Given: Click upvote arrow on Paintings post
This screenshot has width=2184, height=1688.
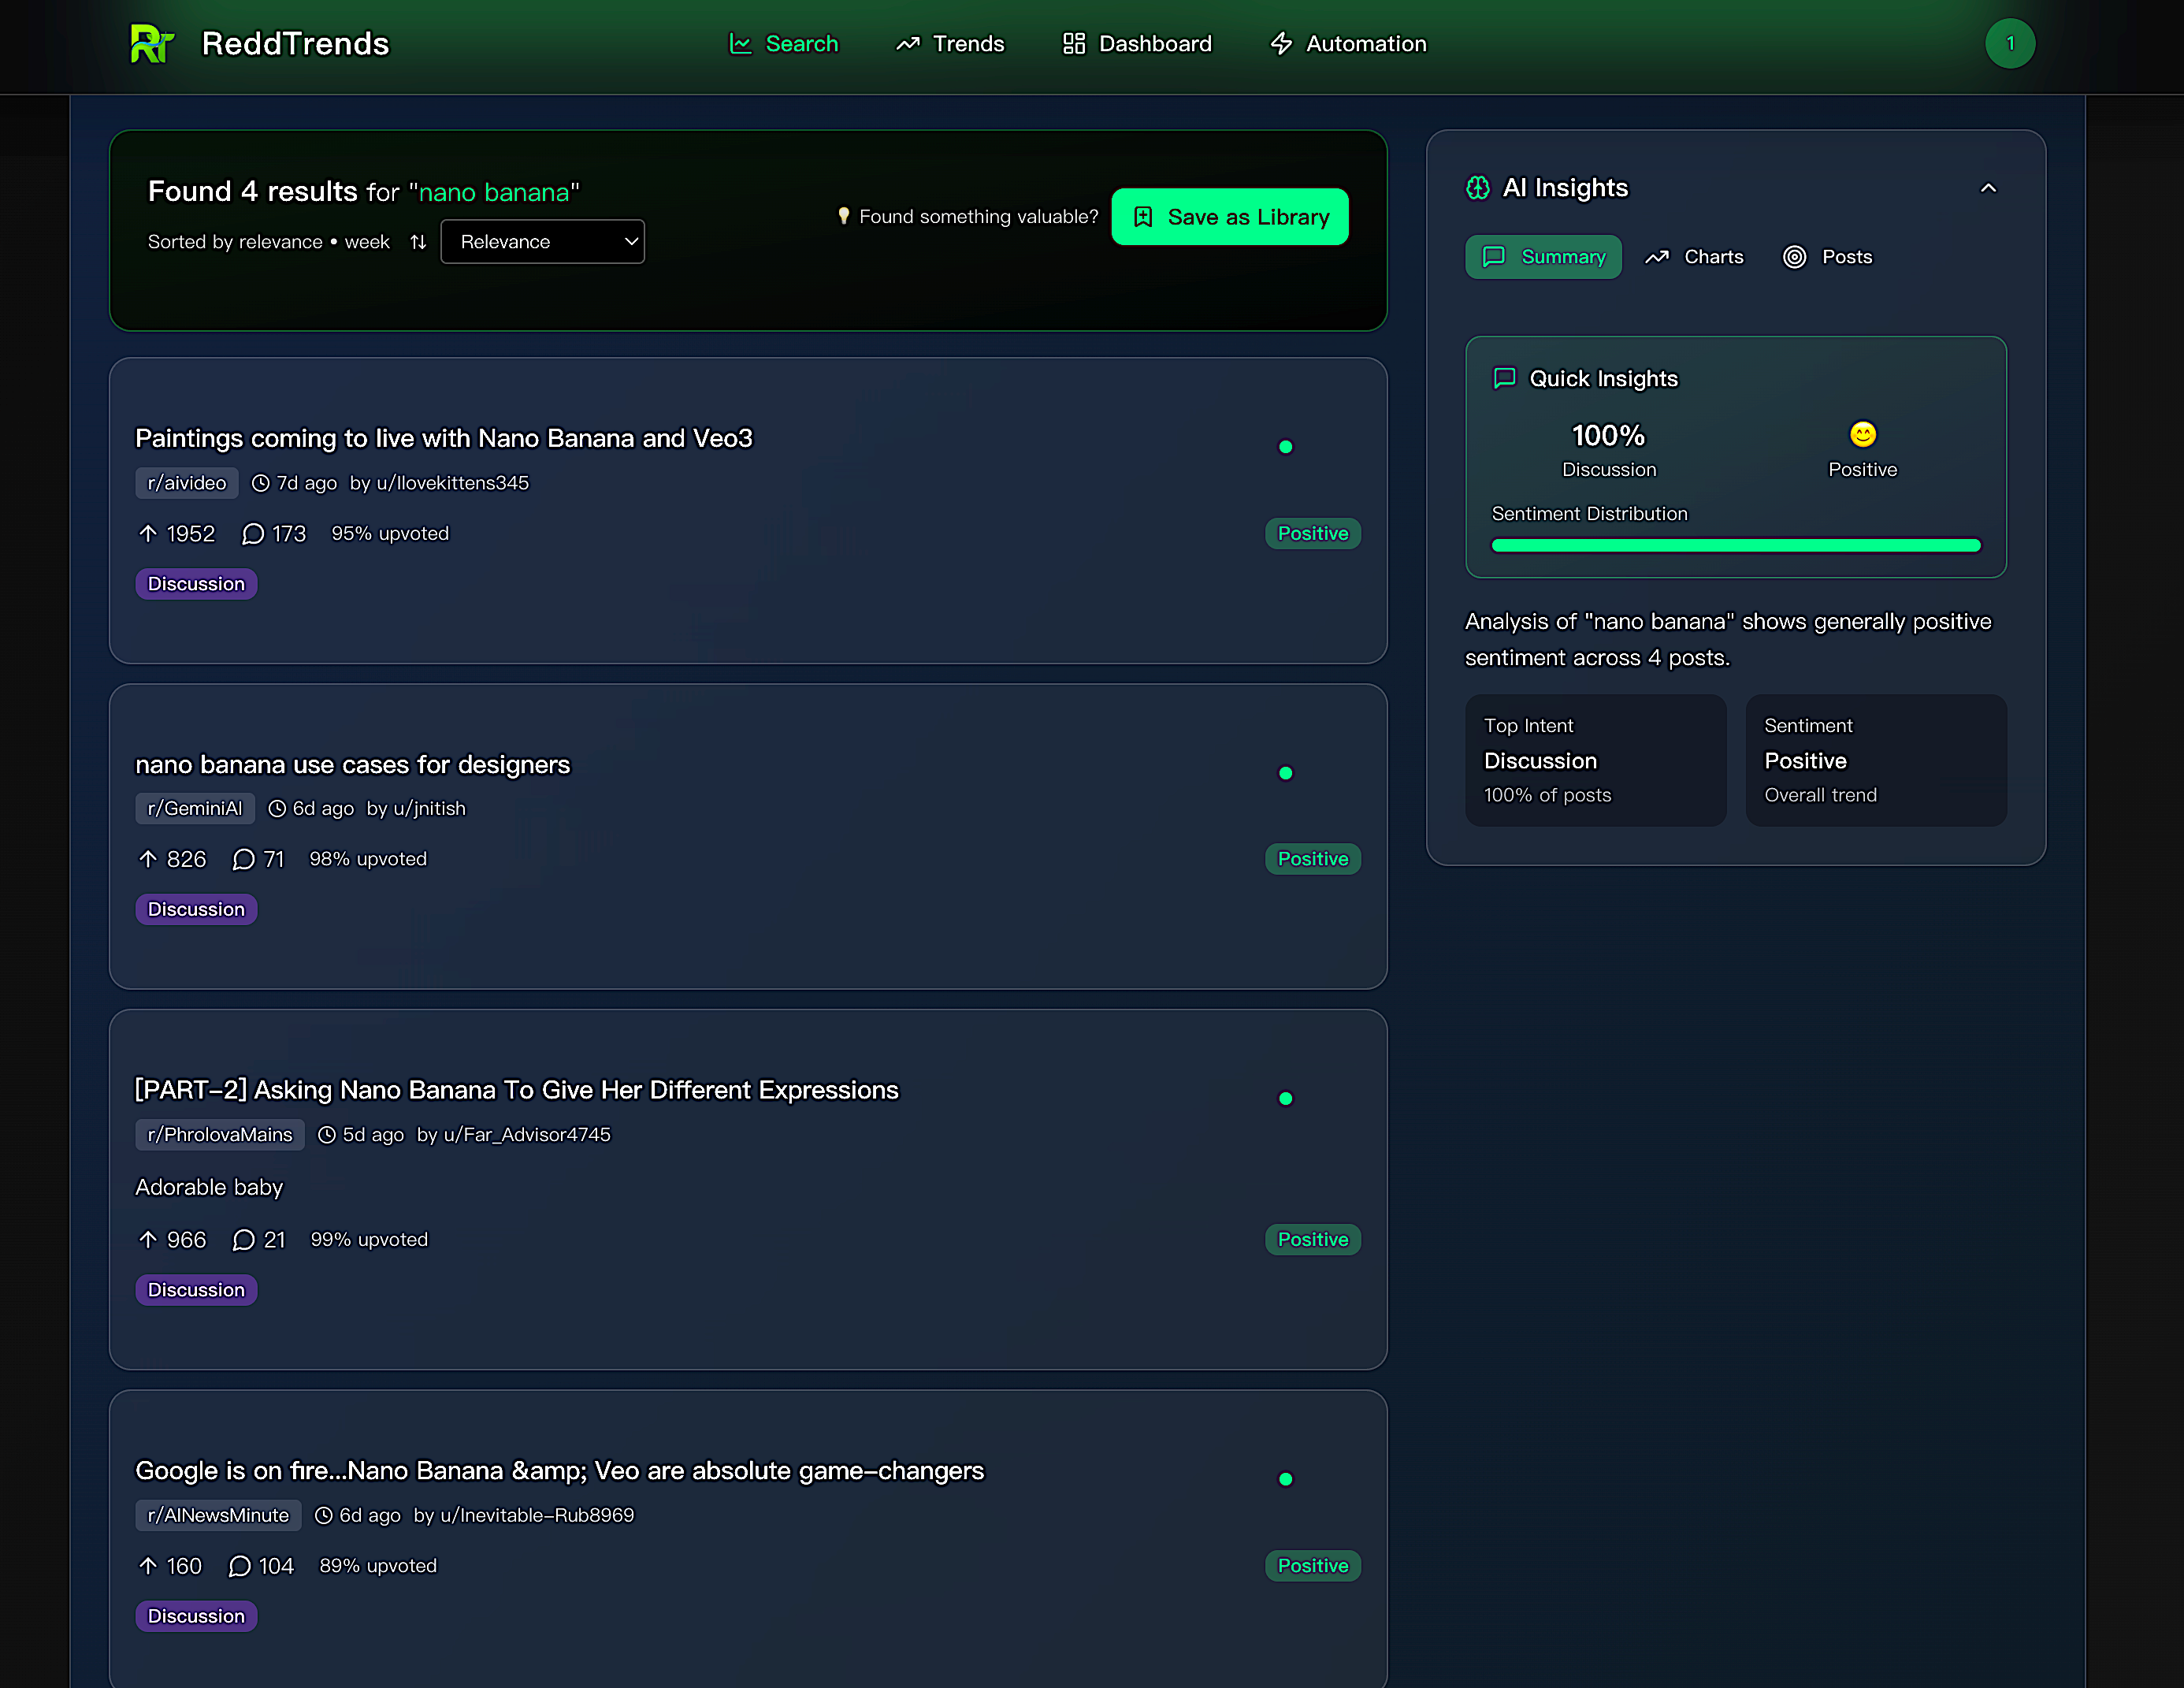Looking at the screenshot, I should pos(148,534).
